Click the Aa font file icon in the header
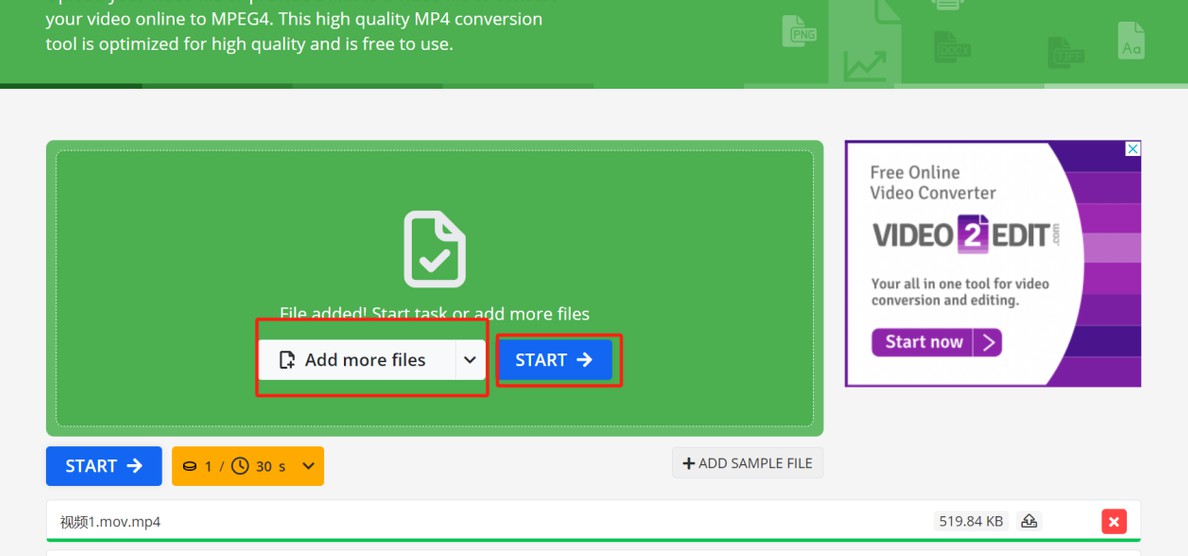1188x556 pixels. (1131, 41)
